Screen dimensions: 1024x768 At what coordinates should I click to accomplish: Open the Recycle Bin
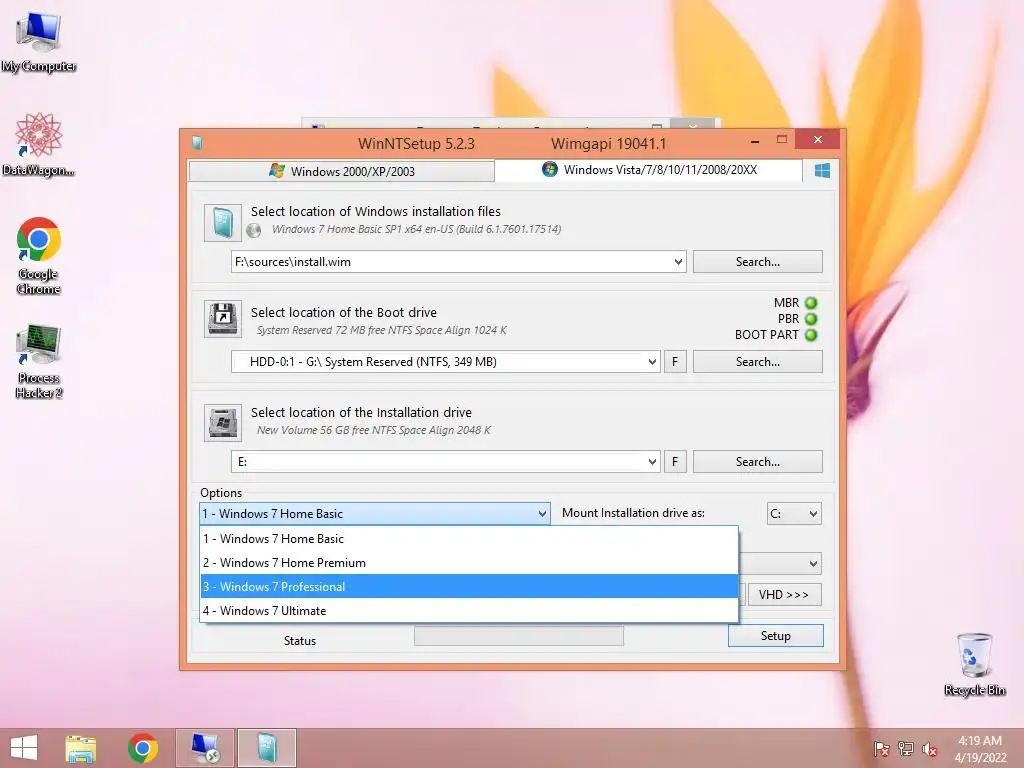974,664
